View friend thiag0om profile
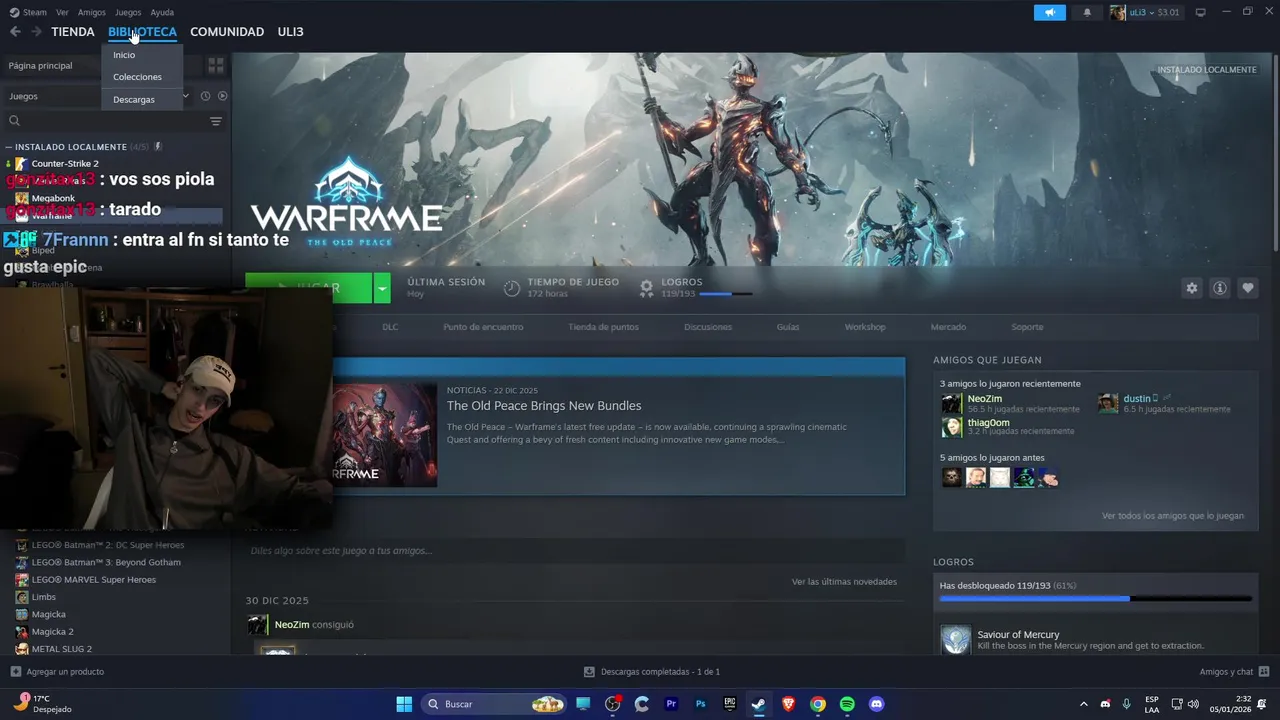This screenshot has width=1280, height=720. point(988,423)
